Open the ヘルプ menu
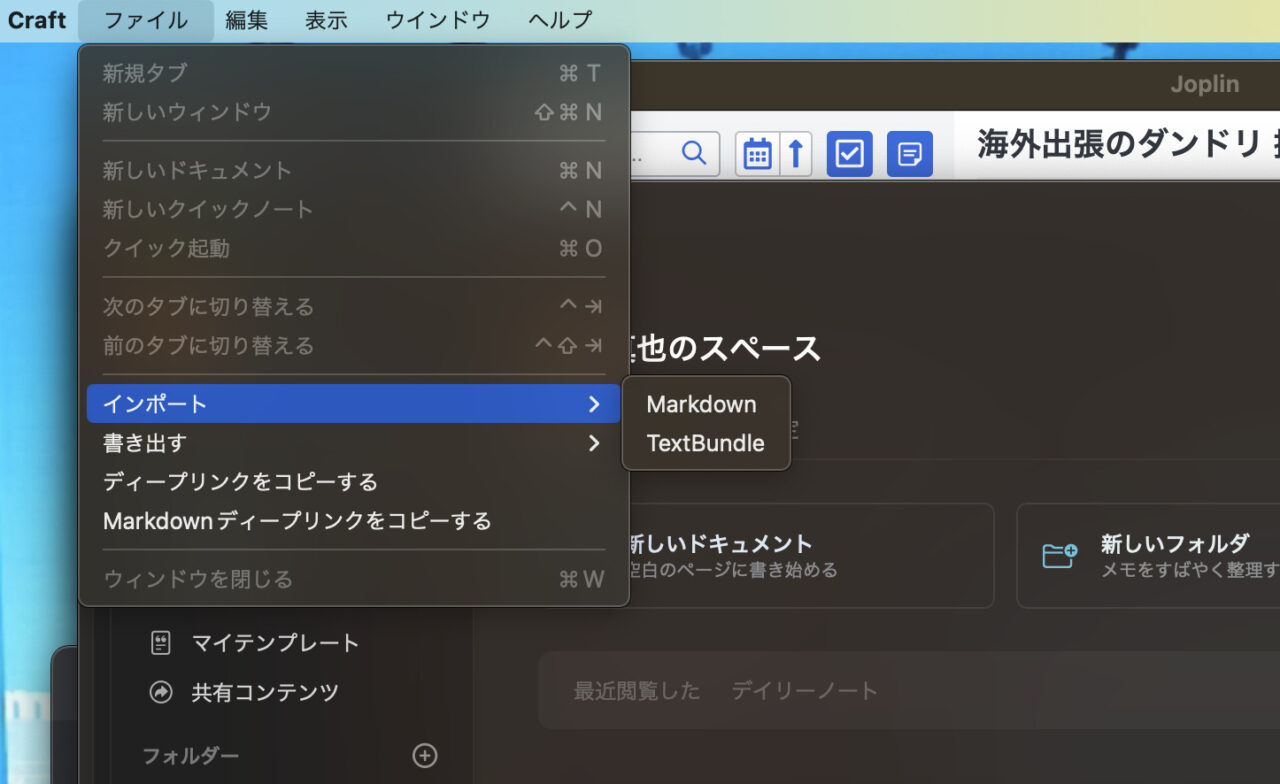Screen dimensions: 1280x784 pyautogui.click(x=560, y=20)
